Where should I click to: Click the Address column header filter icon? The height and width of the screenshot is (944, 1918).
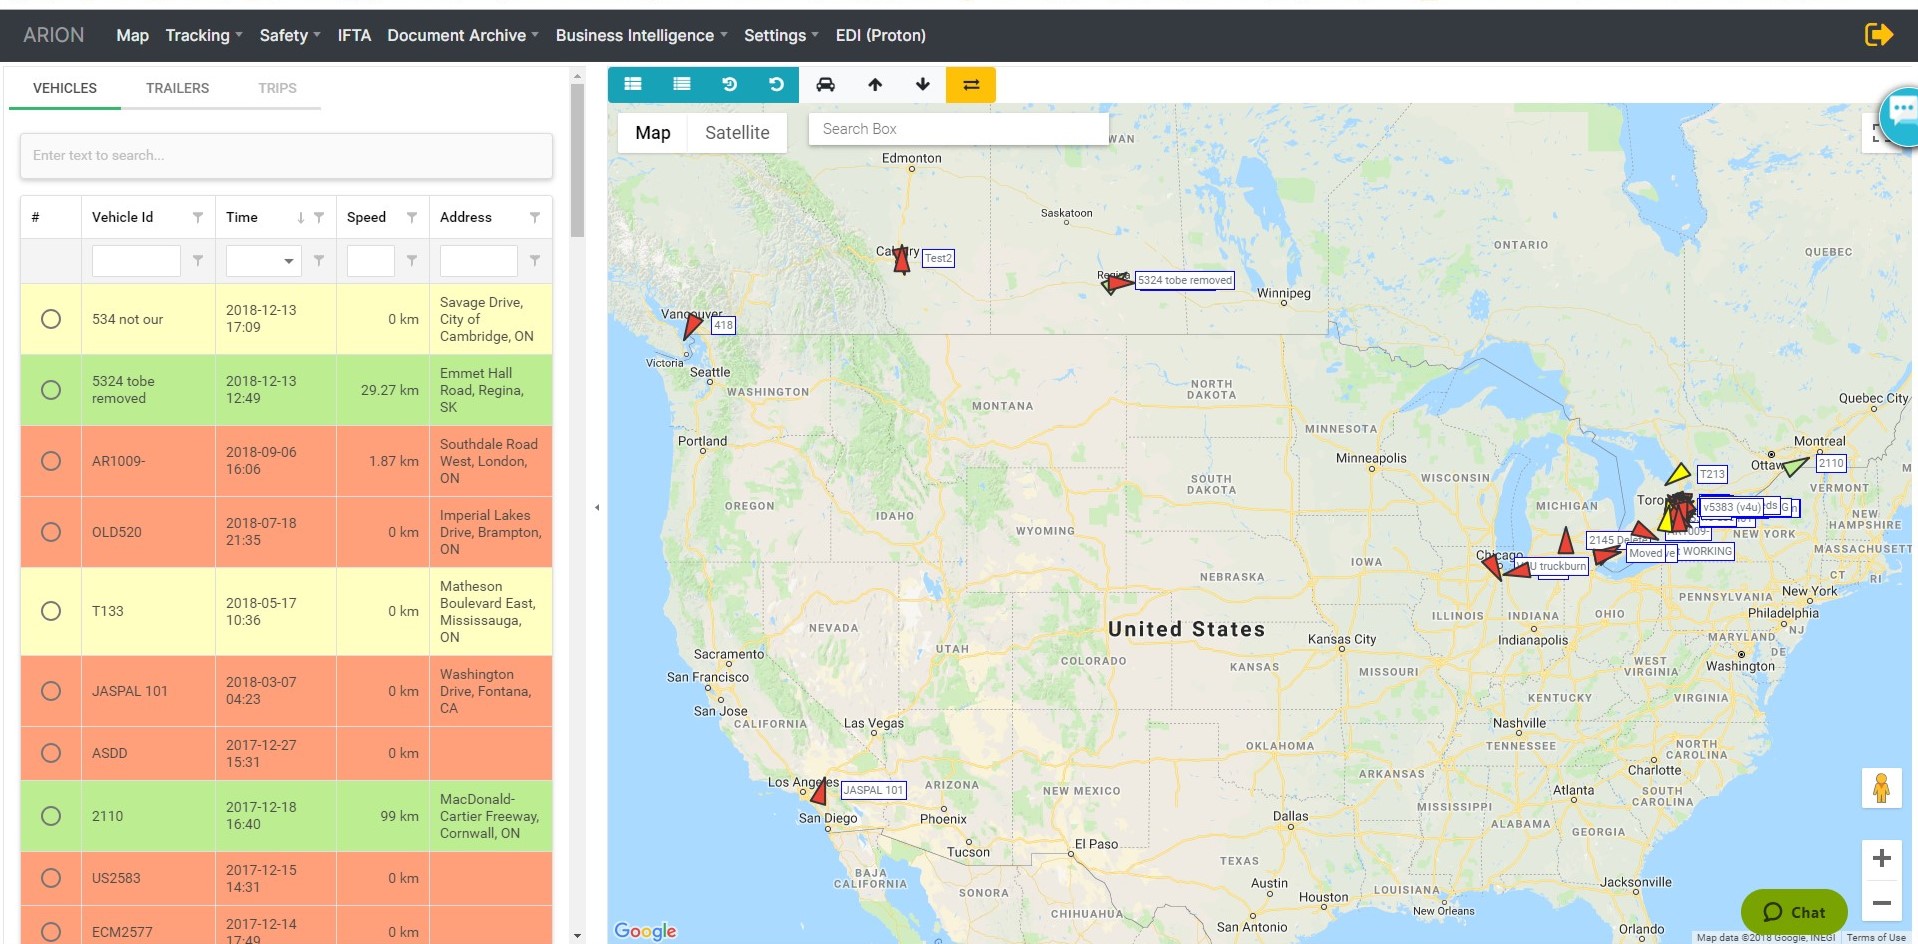535,217
